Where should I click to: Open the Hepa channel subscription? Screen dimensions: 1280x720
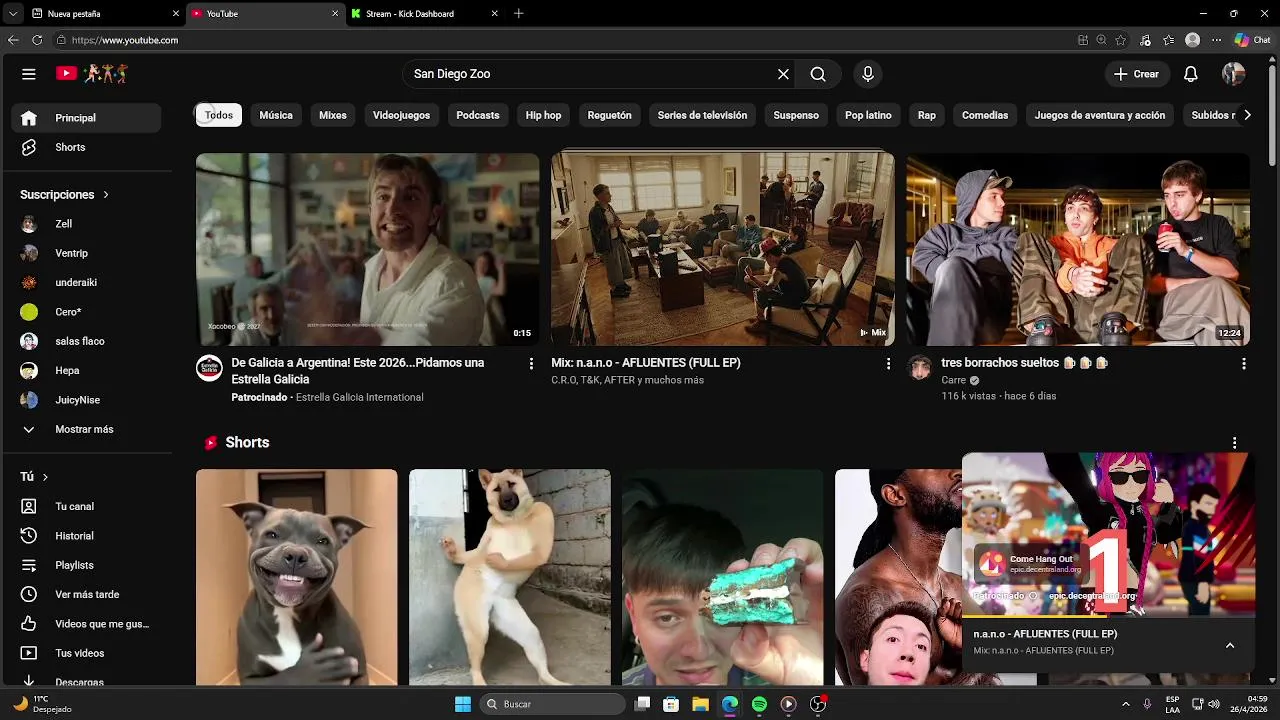86,370
